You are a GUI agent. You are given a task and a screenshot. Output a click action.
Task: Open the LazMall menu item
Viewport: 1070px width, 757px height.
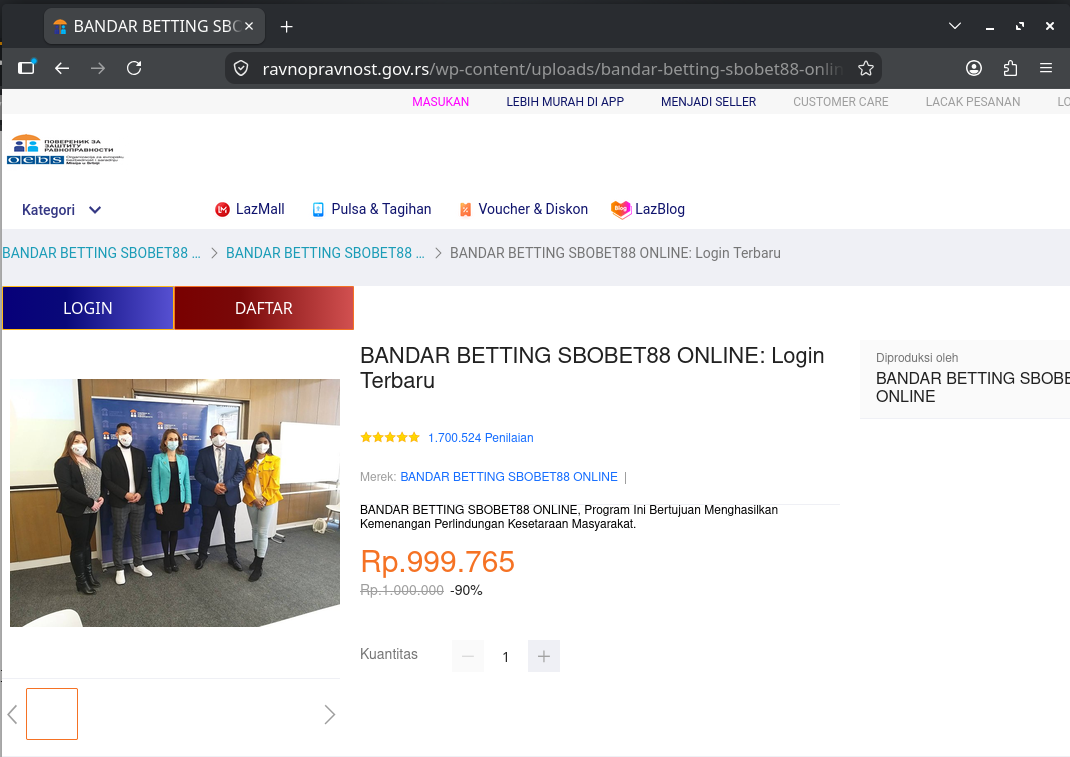(x=250, y=209)
